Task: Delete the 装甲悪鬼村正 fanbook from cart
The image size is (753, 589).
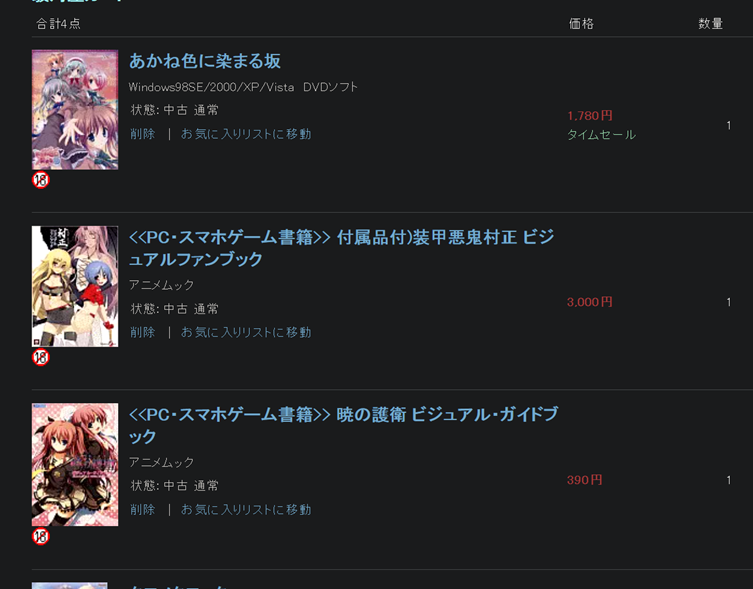Action: click(143, 332)
